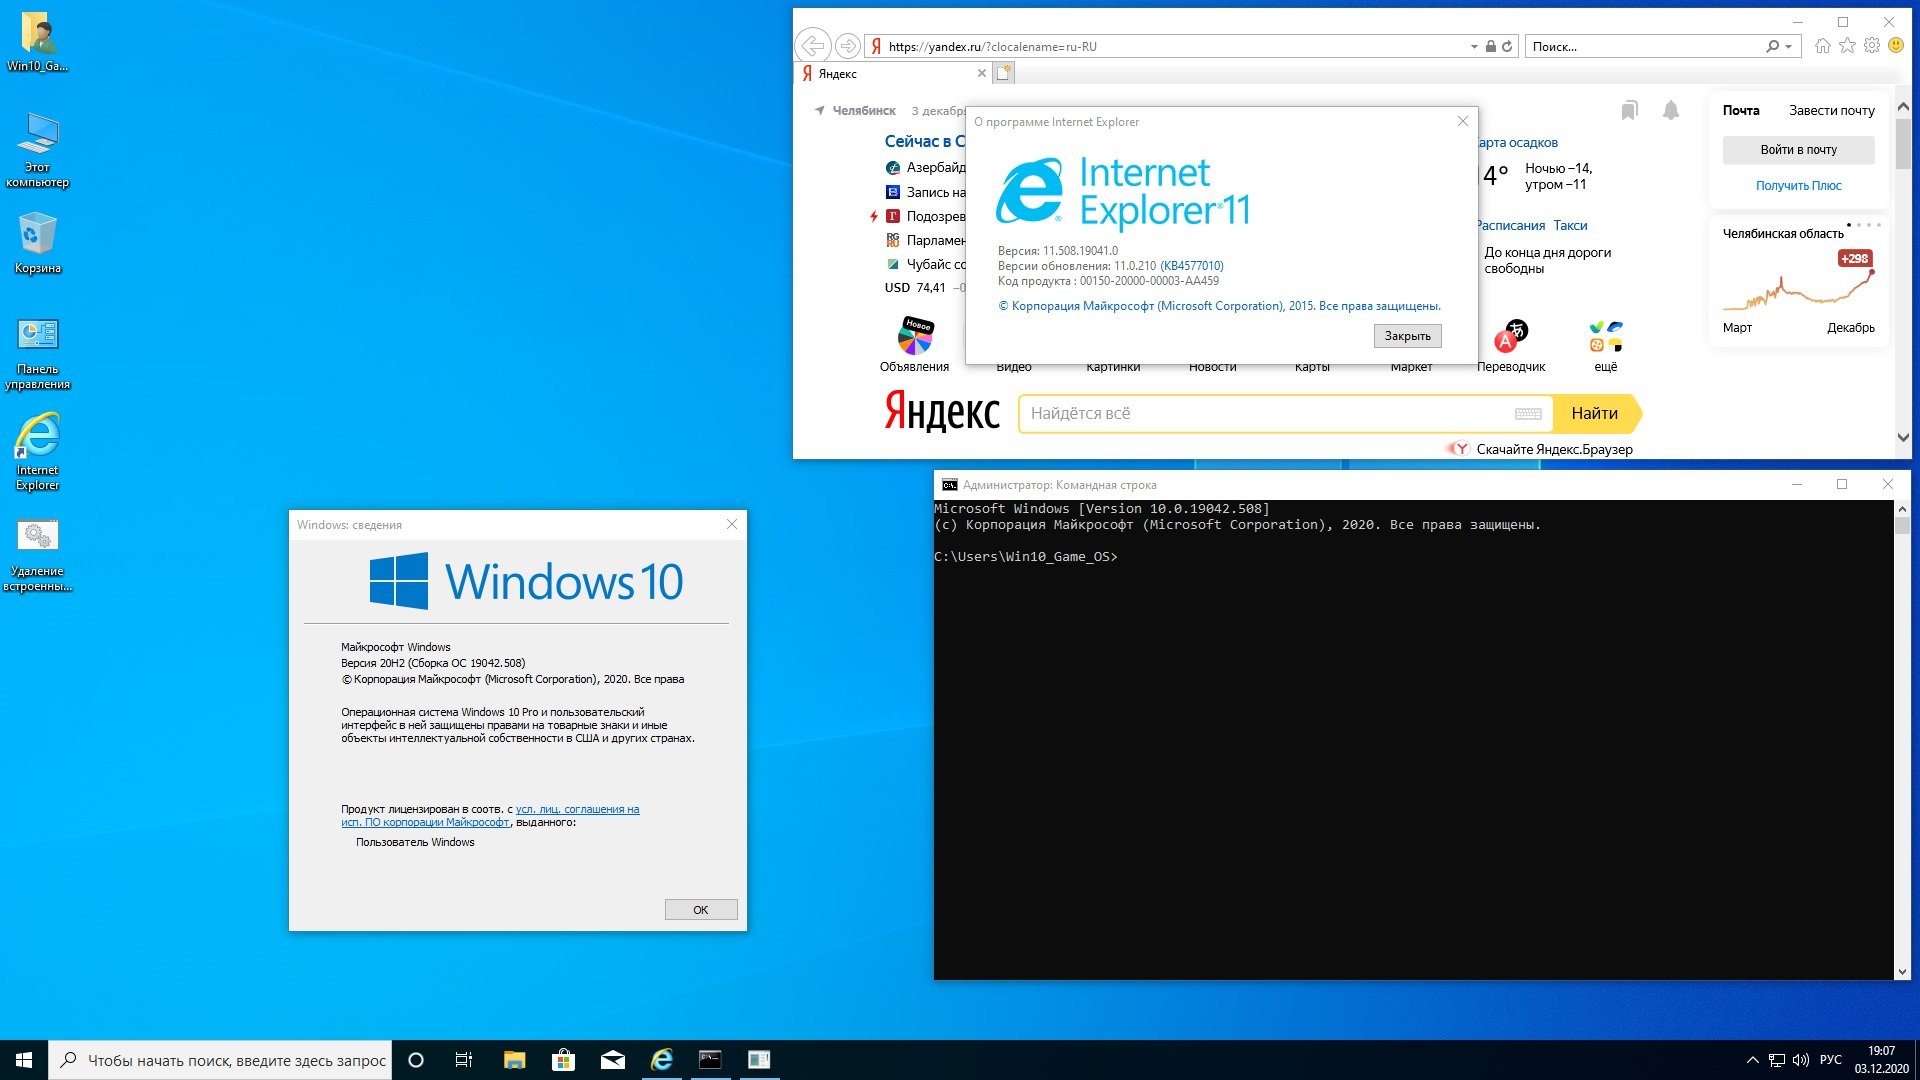Screen dimensions: 1920x1080
Task: Click the Yandex Карты service label
Action: pos(1312,367)
